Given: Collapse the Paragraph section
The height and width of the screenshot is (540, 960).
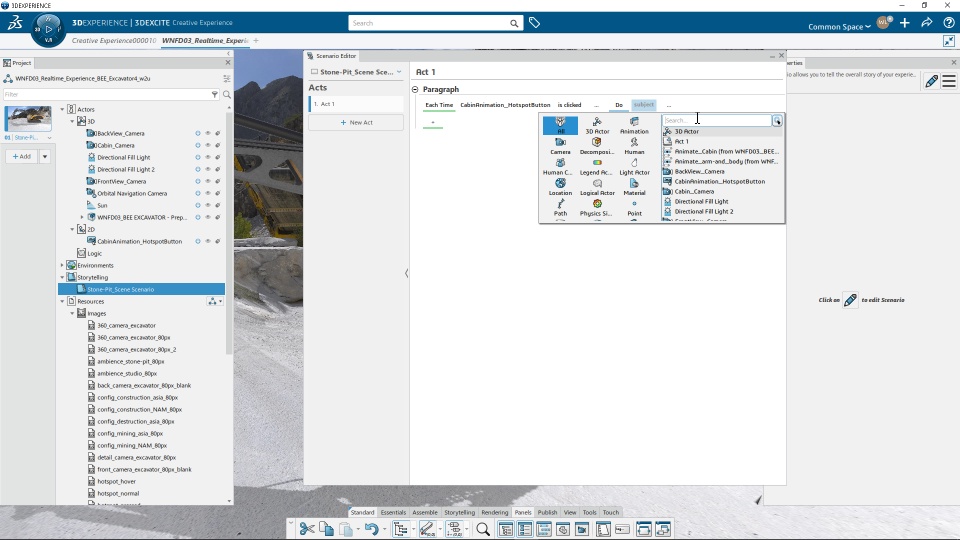Looking at the screenshot, I should [x=415, y=89].
